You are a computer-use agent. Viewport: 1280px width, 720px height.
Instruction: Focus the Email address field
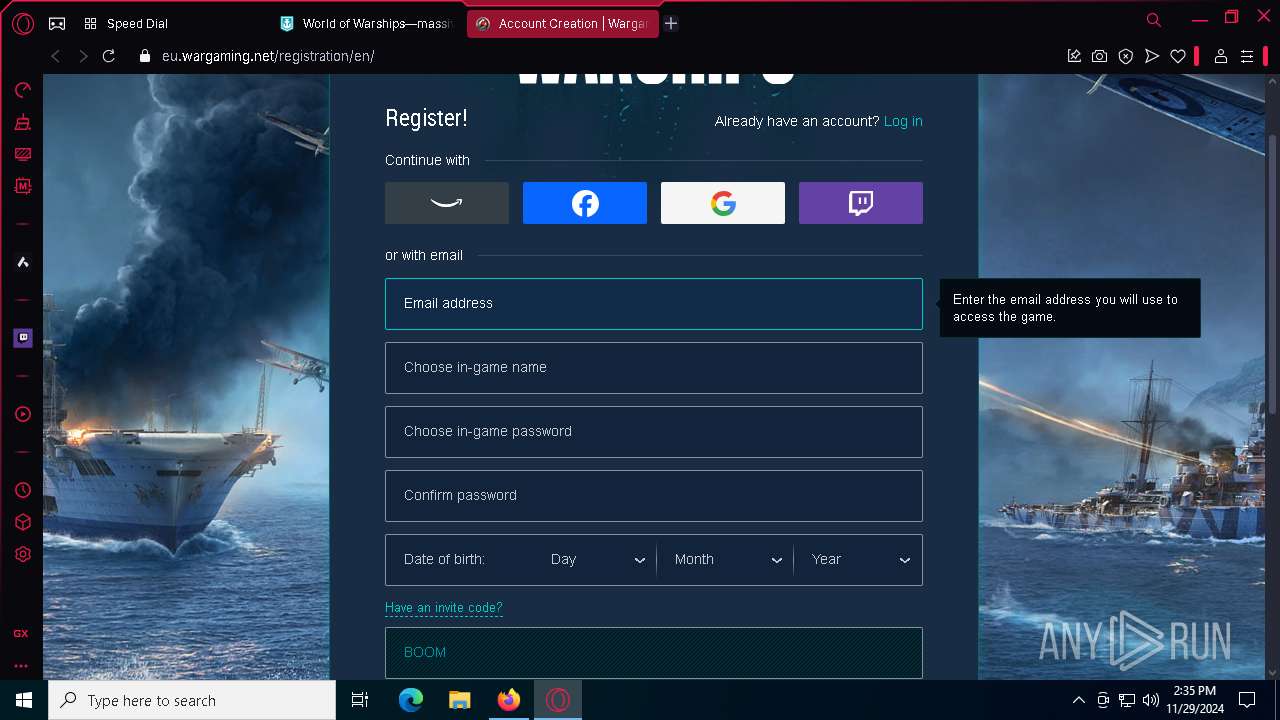click(654, 304)
